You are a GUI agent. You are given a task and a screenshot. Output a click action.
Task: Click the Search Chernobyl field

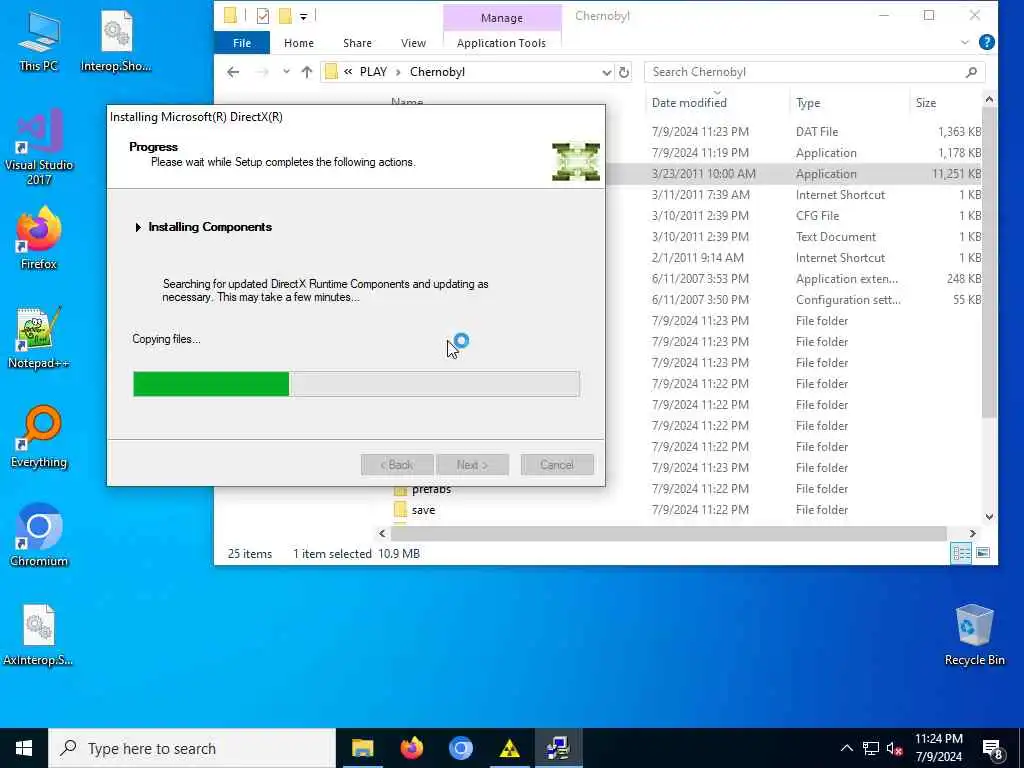tap(814, 72)
